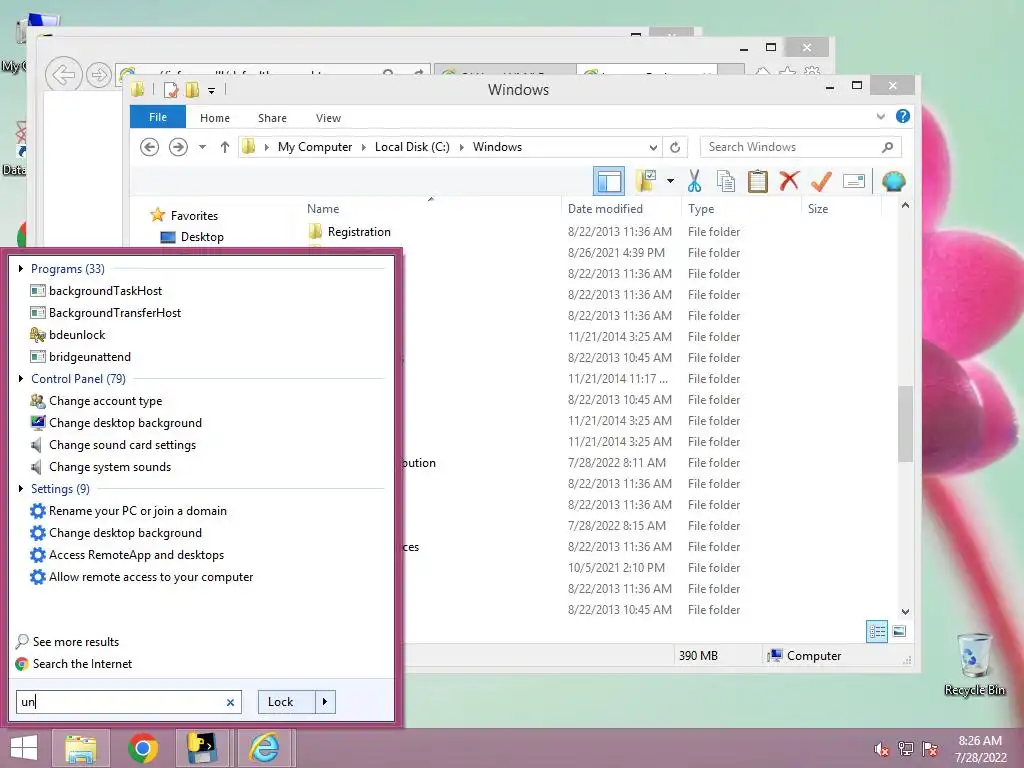Sort by Date modified column header
Screen dimensions: 1024x768
pos(605,209)
